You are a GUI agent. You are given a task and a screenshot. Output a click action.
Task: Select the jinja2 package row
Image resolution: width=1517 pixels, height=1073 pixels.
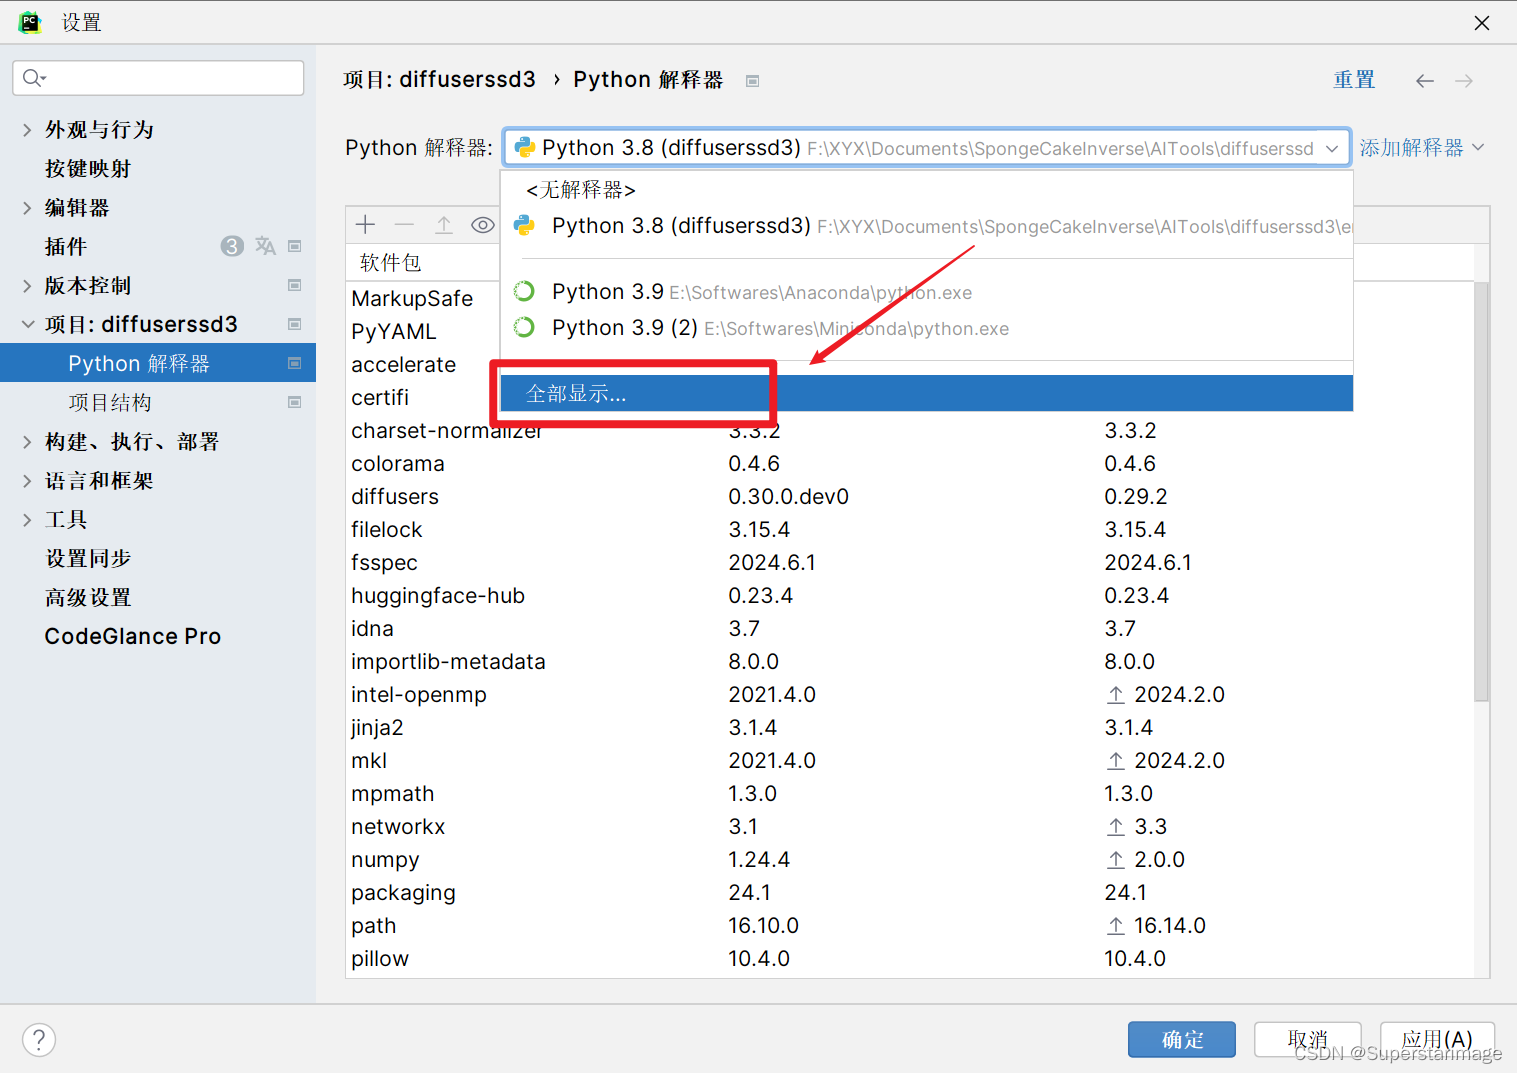click(x=910, y=728)
